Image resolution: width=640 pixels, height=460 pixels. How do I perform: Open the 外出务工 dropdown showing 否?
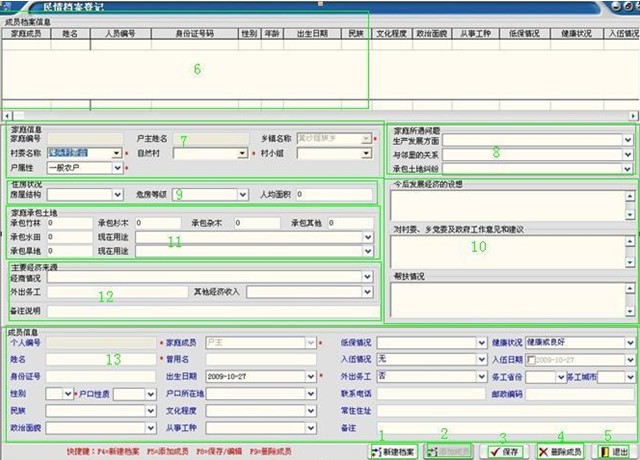482,376
